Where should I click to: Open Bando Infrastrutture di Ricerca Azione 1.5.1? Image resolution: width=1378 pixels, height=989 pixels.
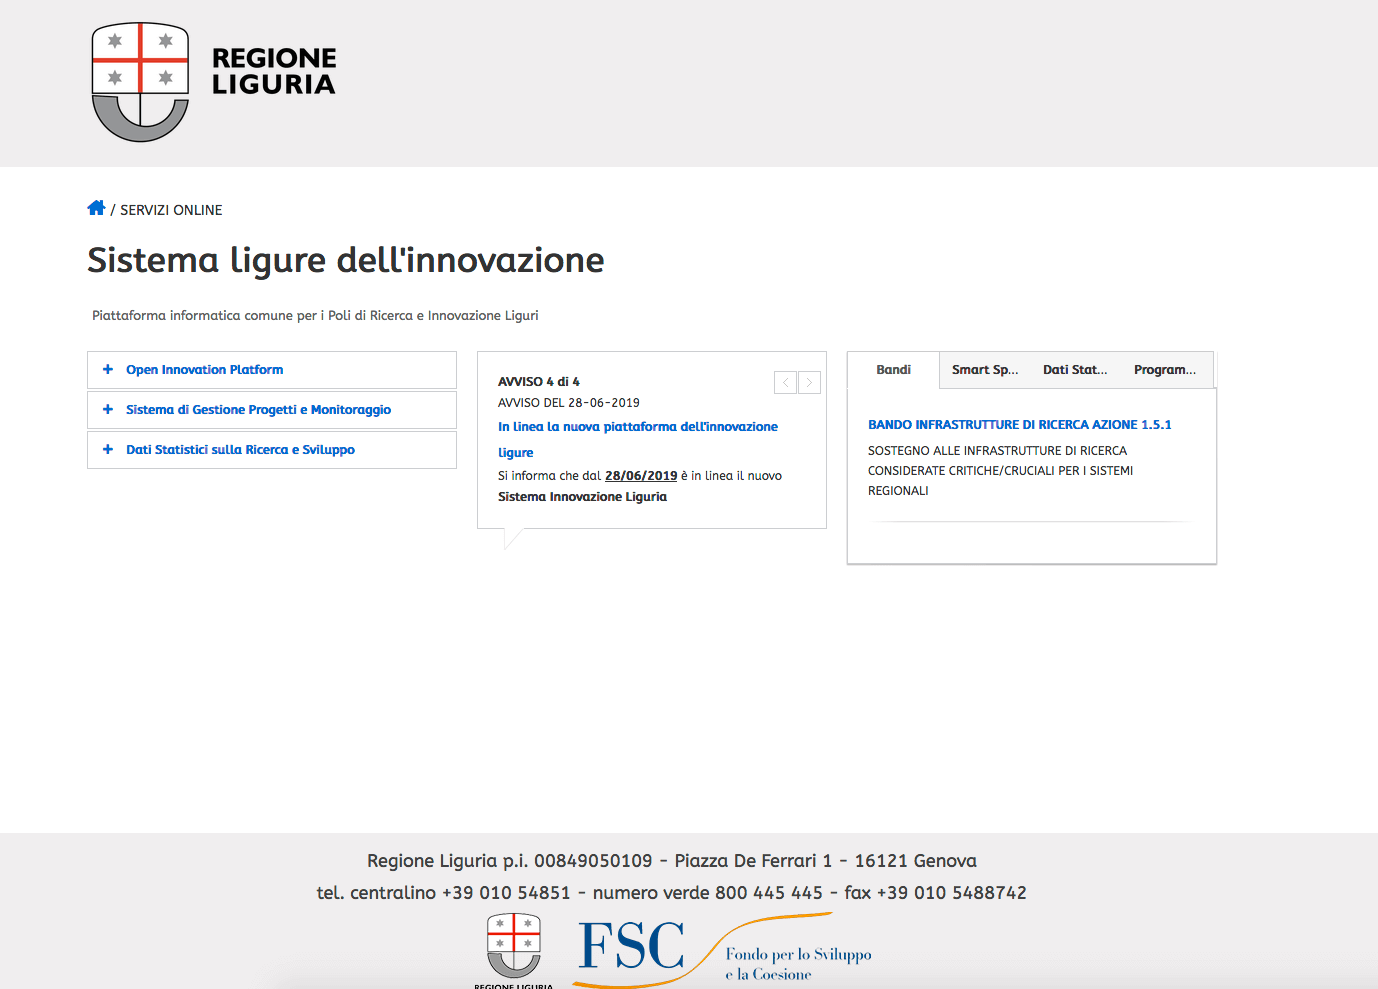(x=1019, y=425)
